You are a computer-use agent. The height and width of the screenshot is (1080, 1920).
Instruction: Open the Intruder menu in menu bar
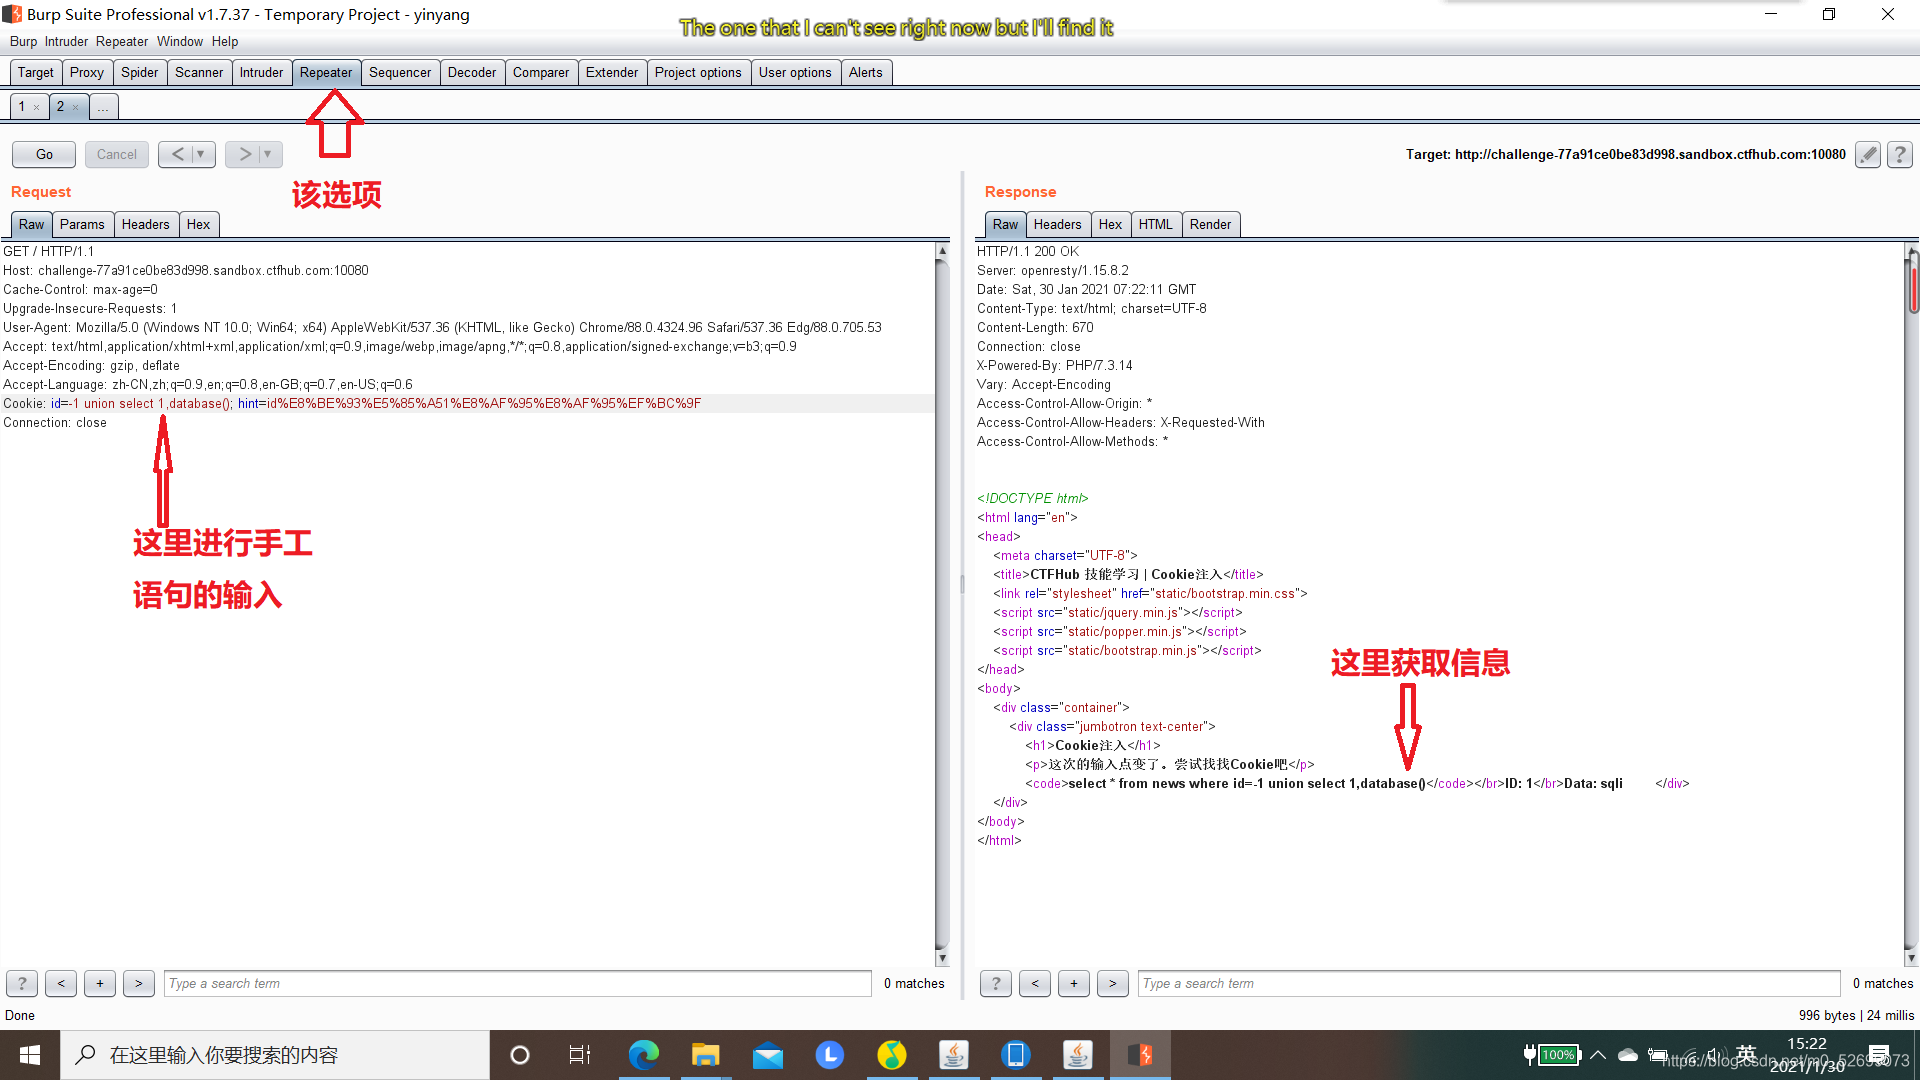point(66,42)
